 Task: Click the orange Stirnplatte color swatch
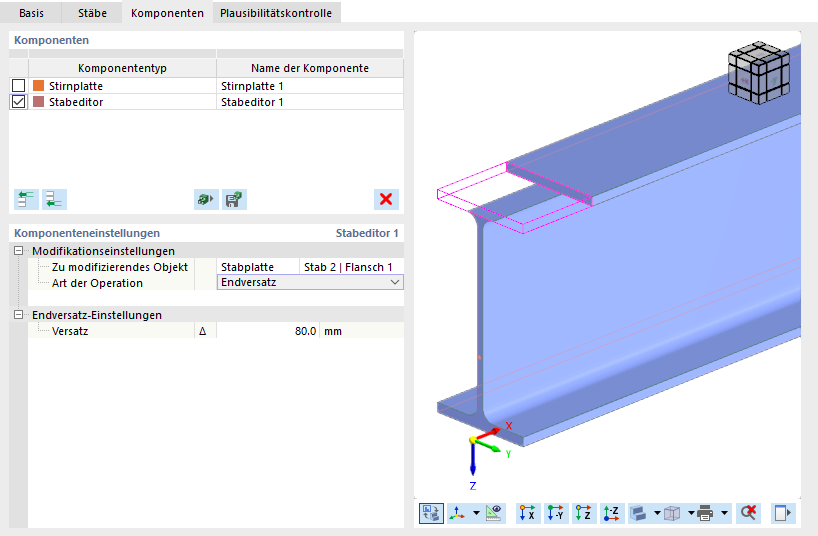tap(39, 86)
